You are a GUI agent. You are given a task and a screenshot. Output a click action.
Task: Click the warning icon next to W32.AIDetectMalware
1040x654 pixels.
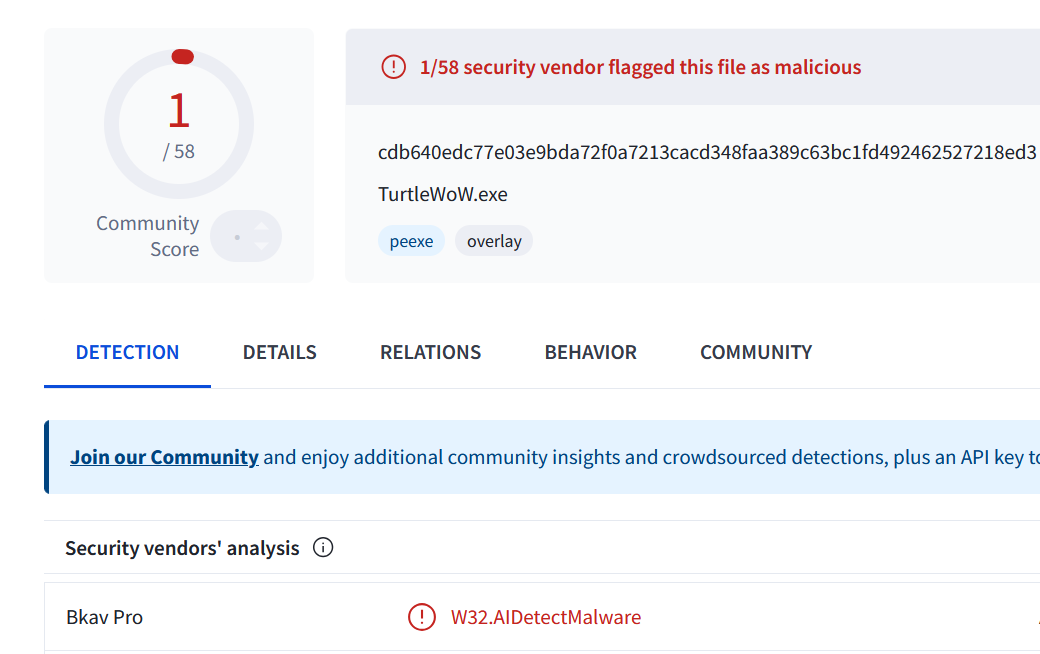pos(422,617)
